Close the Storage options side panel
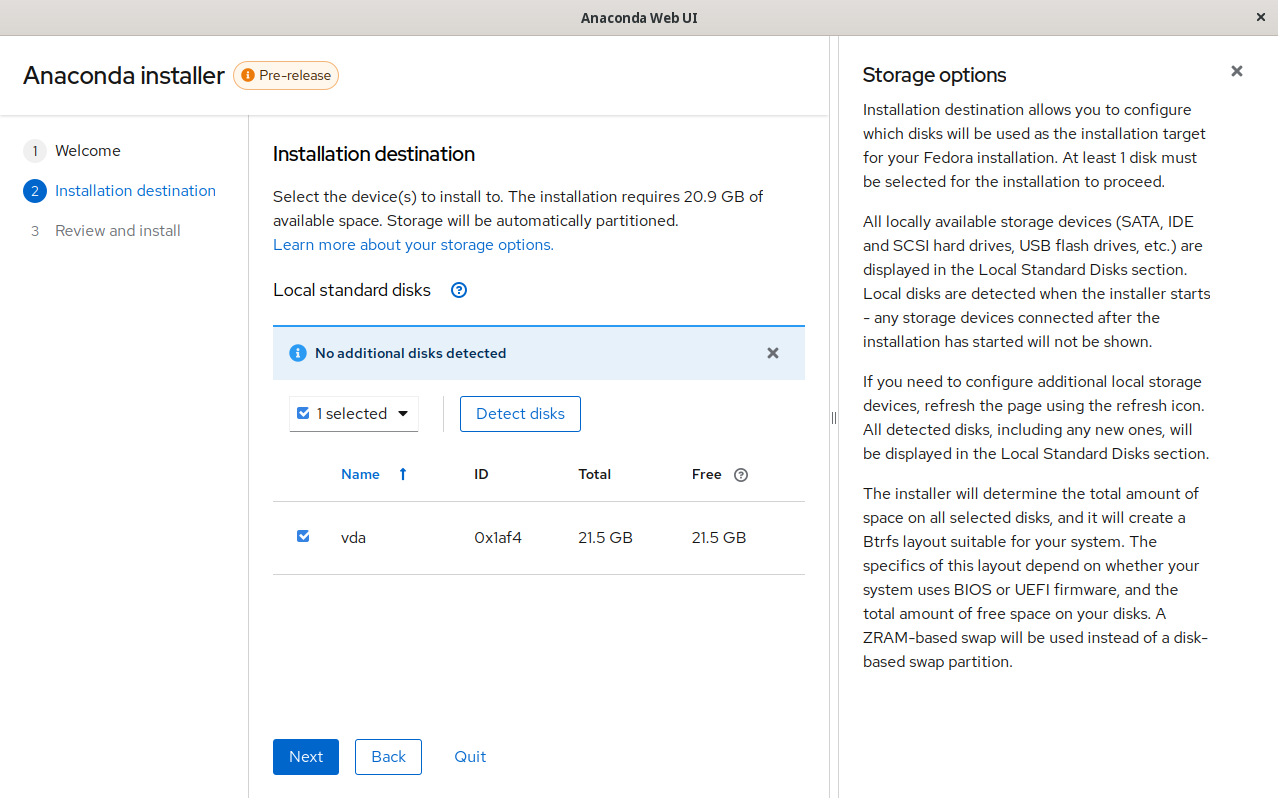 tap(1237, 71)
